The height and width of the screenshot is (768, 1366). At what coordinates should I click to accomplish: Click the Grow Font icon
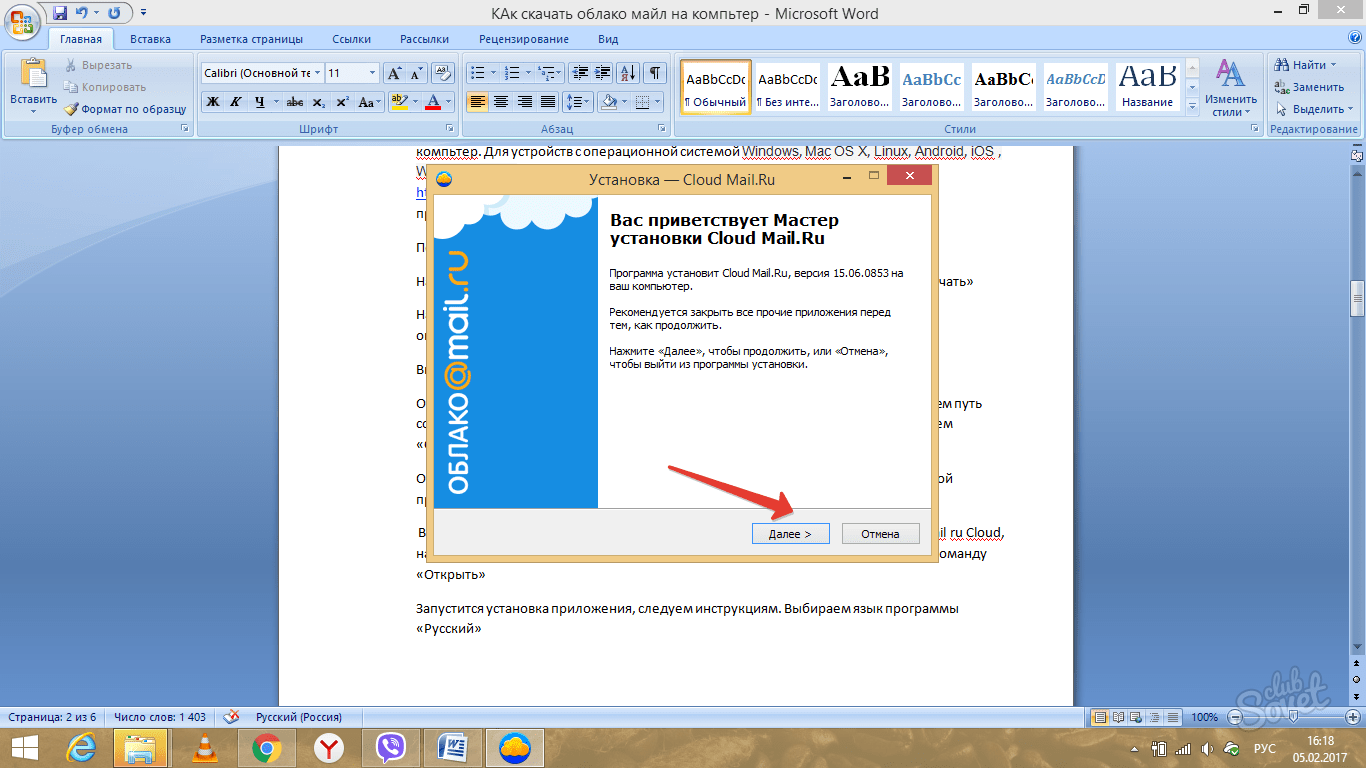[395, 73]
